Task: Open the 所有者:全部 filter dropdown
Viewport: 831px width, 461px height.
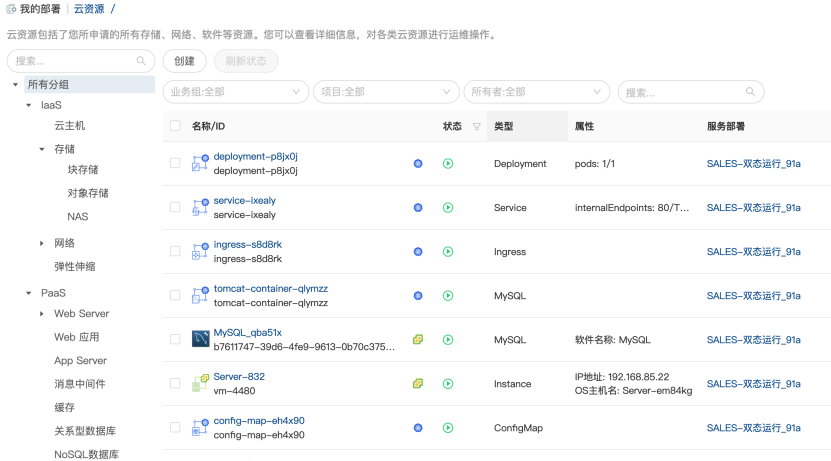Action: pos(537,92)
